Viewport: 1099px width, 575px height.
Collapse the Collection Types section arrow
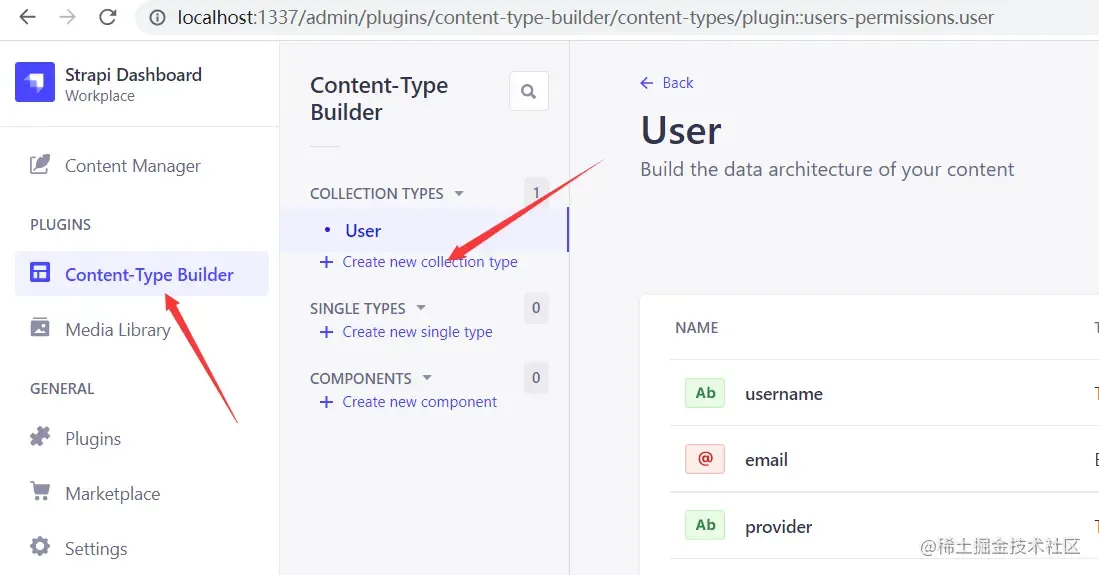click(459, 193)
